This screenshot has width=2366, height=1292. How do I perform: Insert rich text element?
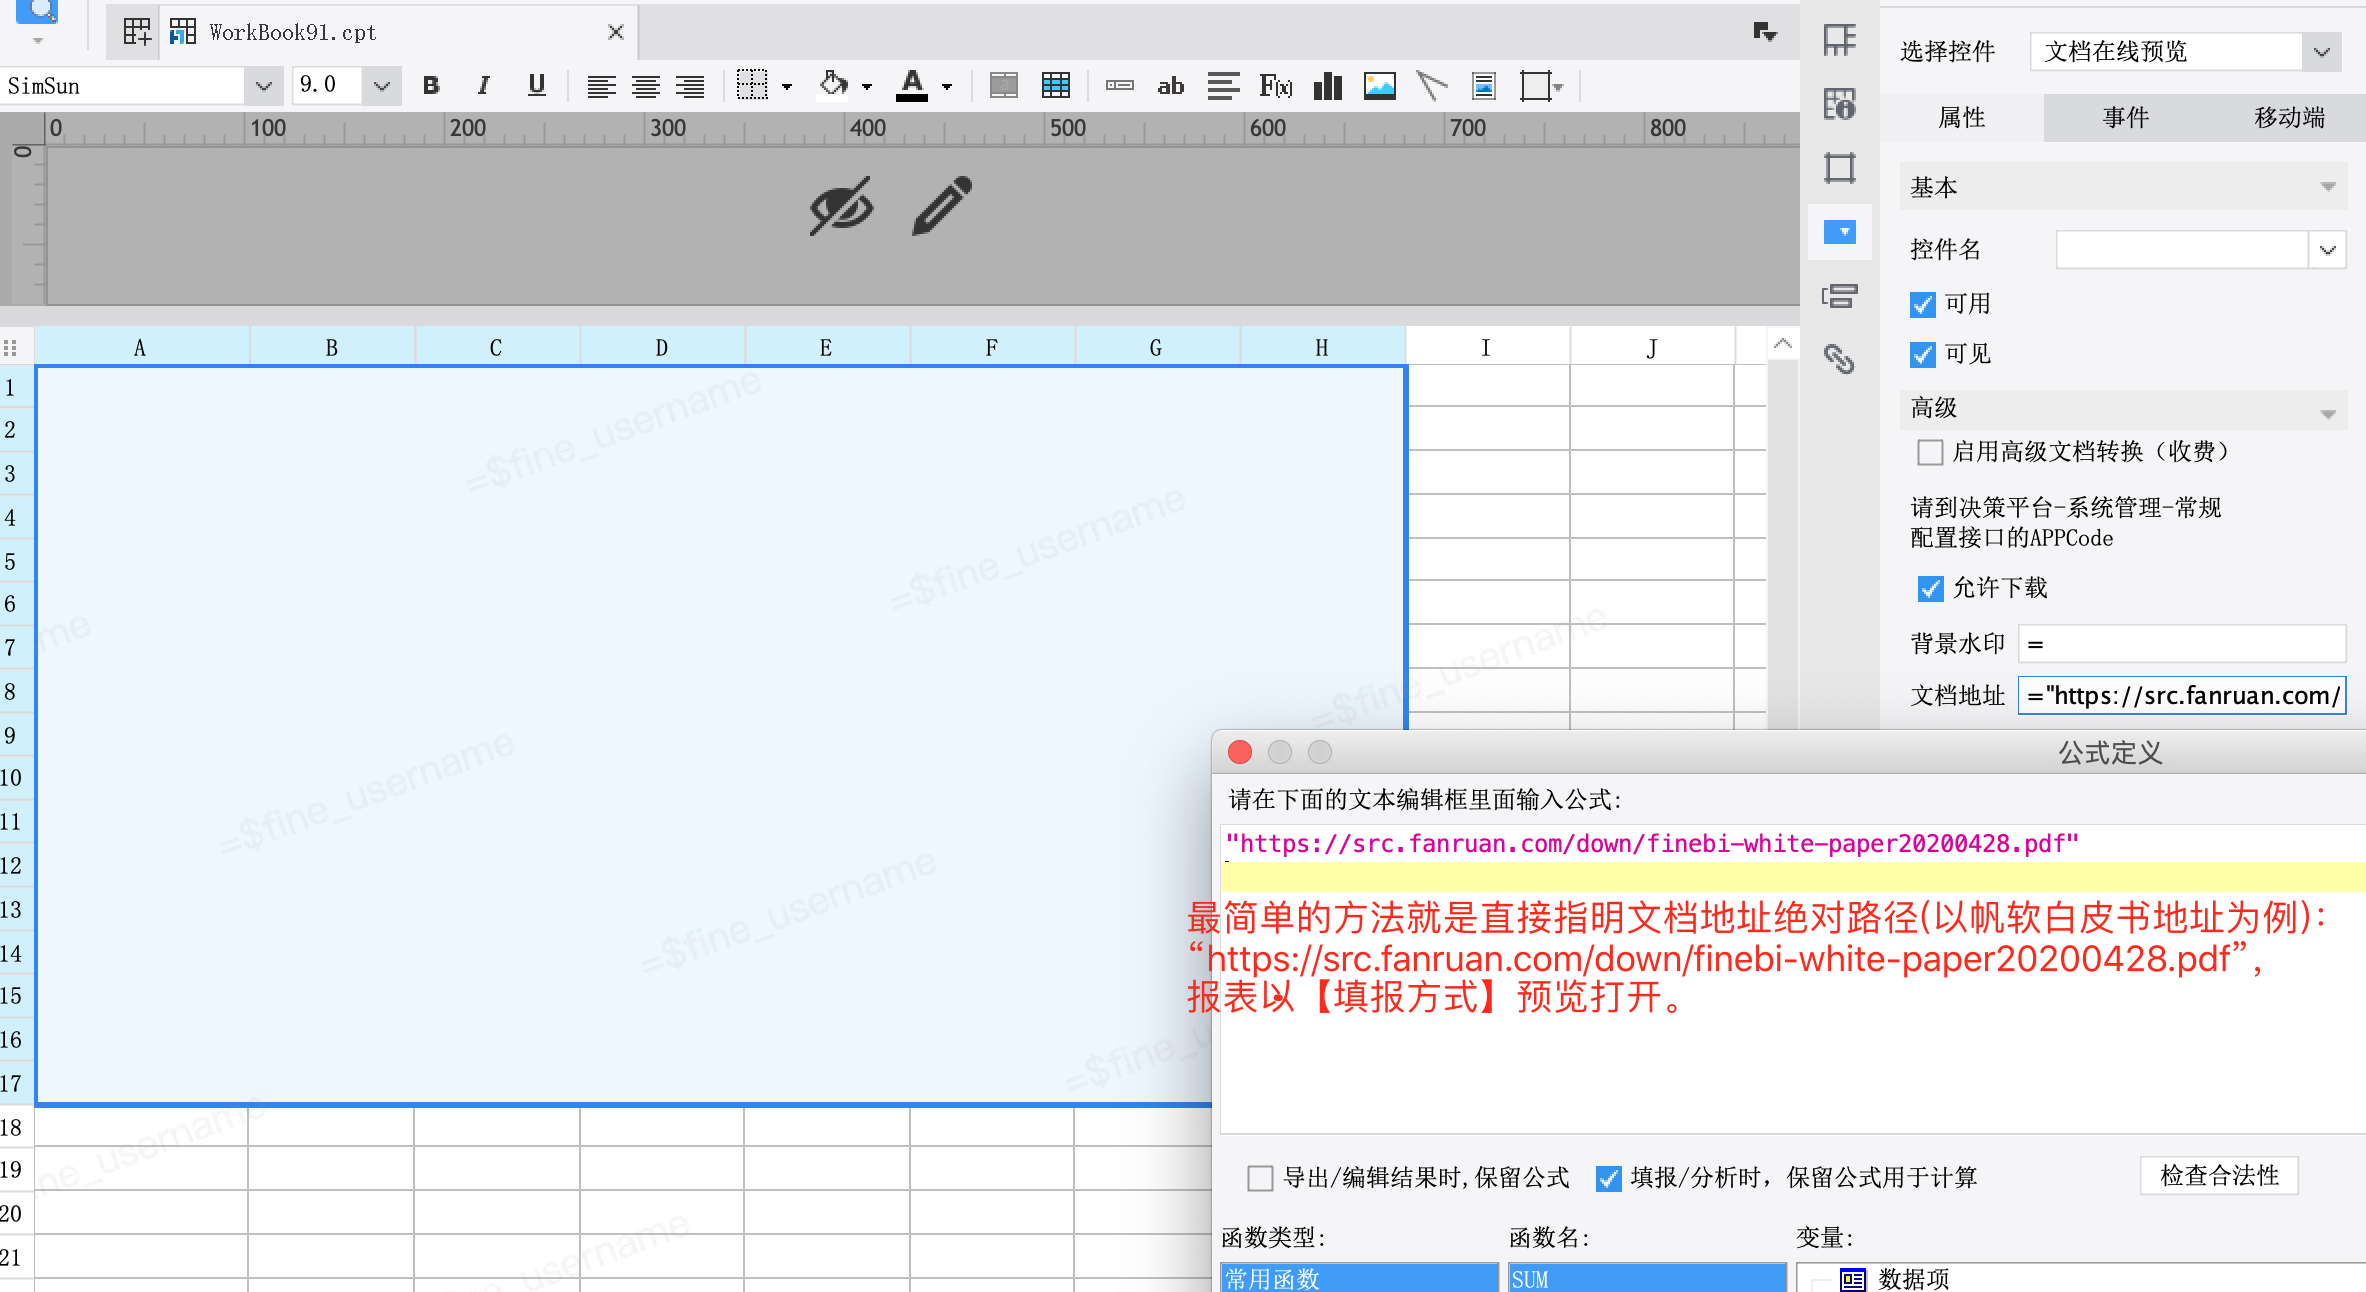[1223, 86]
